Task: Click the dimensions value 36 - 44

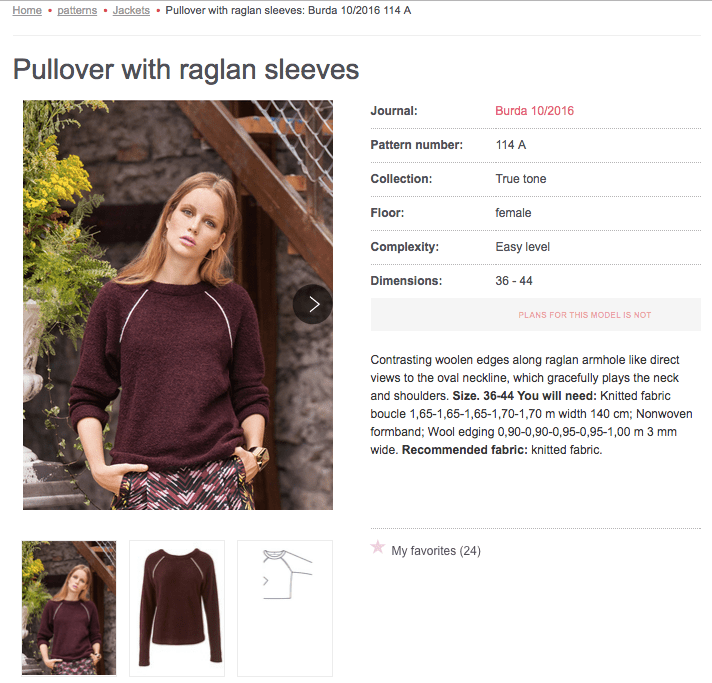Action: pyautogui.click(x=515, y=281)
